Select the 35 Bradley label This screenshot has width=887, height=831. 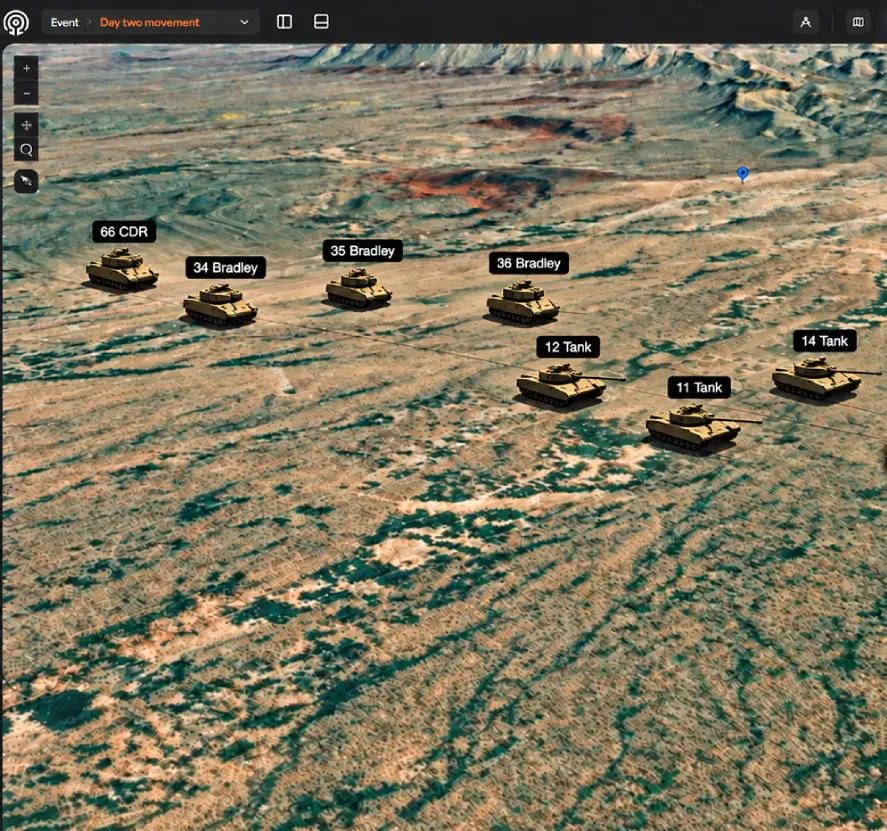363,251
